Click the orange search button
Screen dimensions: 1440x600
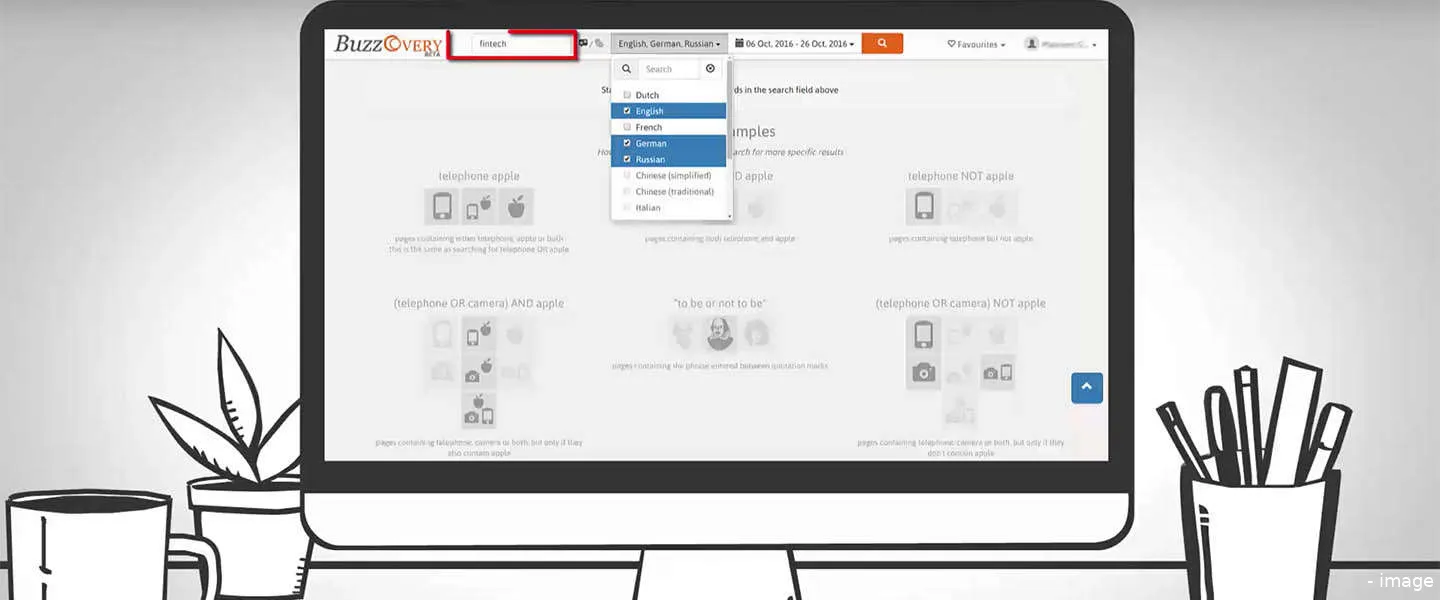pyautogui.click(x=881, y=44)
